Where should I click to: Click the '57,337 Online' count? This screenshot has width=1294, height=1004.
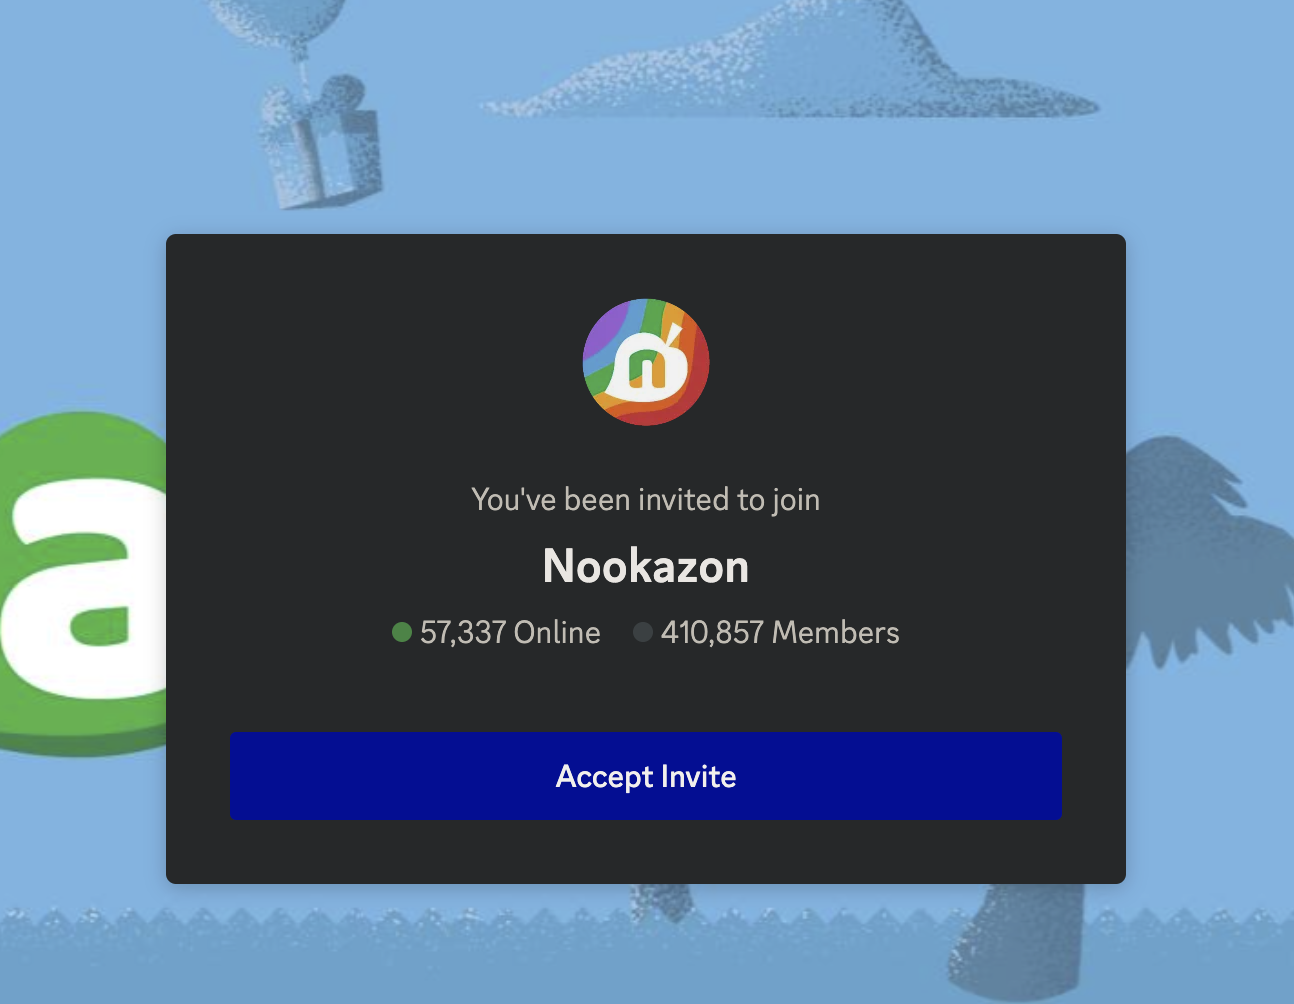click(510, 632)
